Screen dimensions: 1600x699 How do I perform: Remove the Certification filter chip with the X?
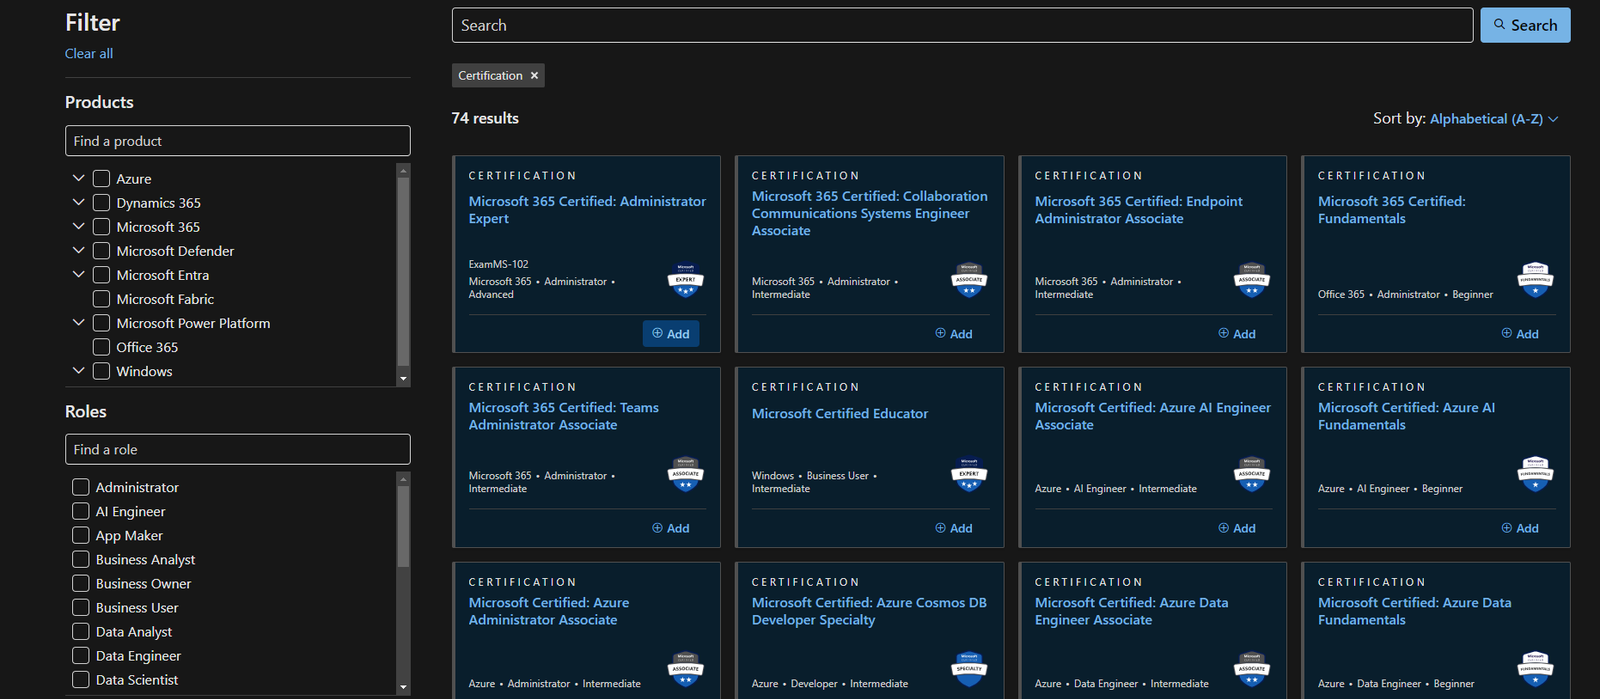pos(534,76)
